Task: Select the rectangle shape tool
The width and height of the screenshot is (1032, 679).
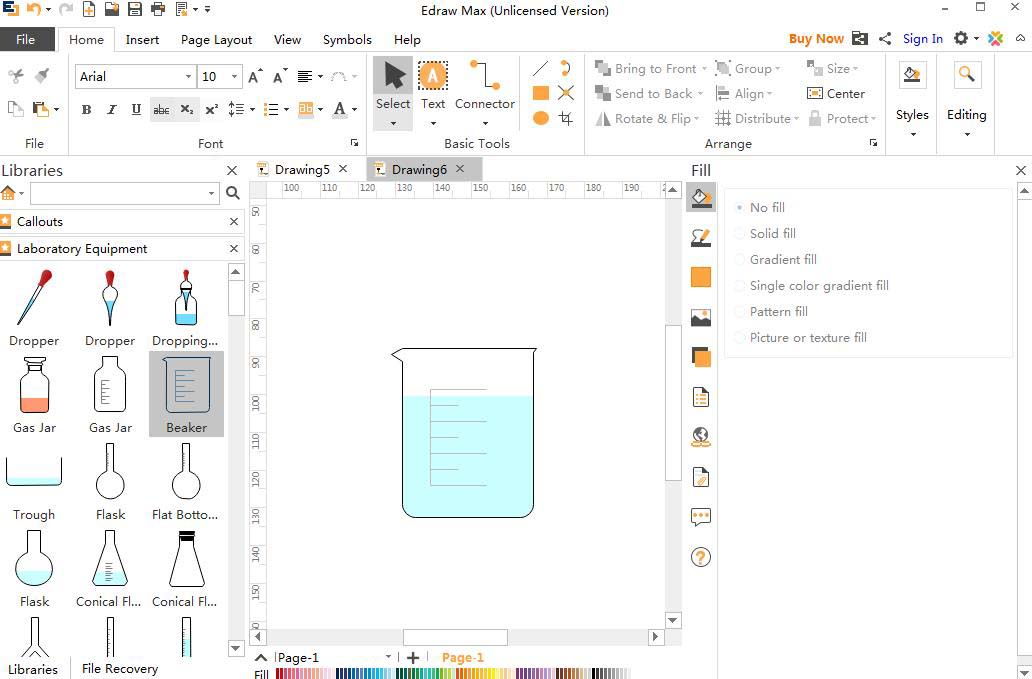Action: coord(540,93)
